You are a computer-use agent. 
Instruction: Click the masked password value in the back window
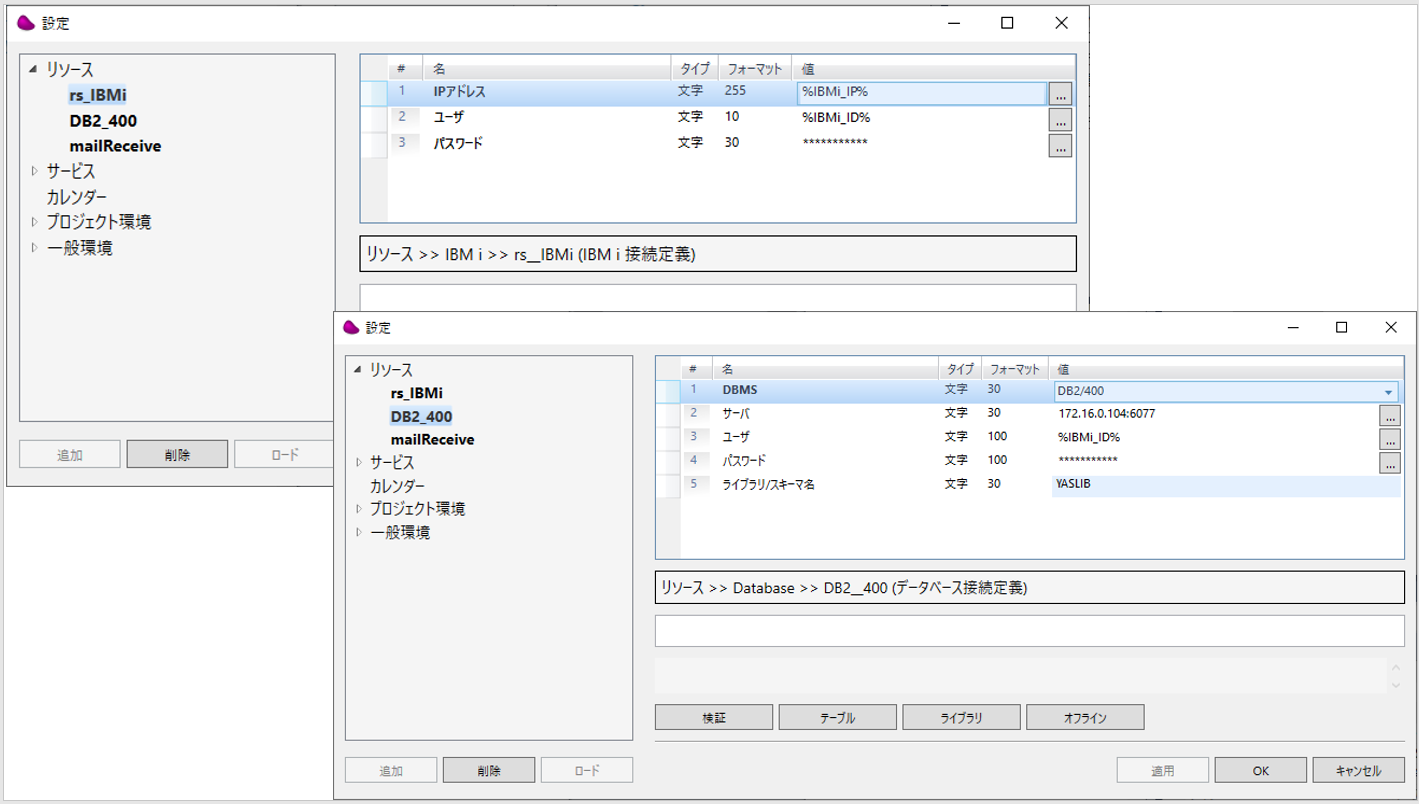[x=835, y=143]
